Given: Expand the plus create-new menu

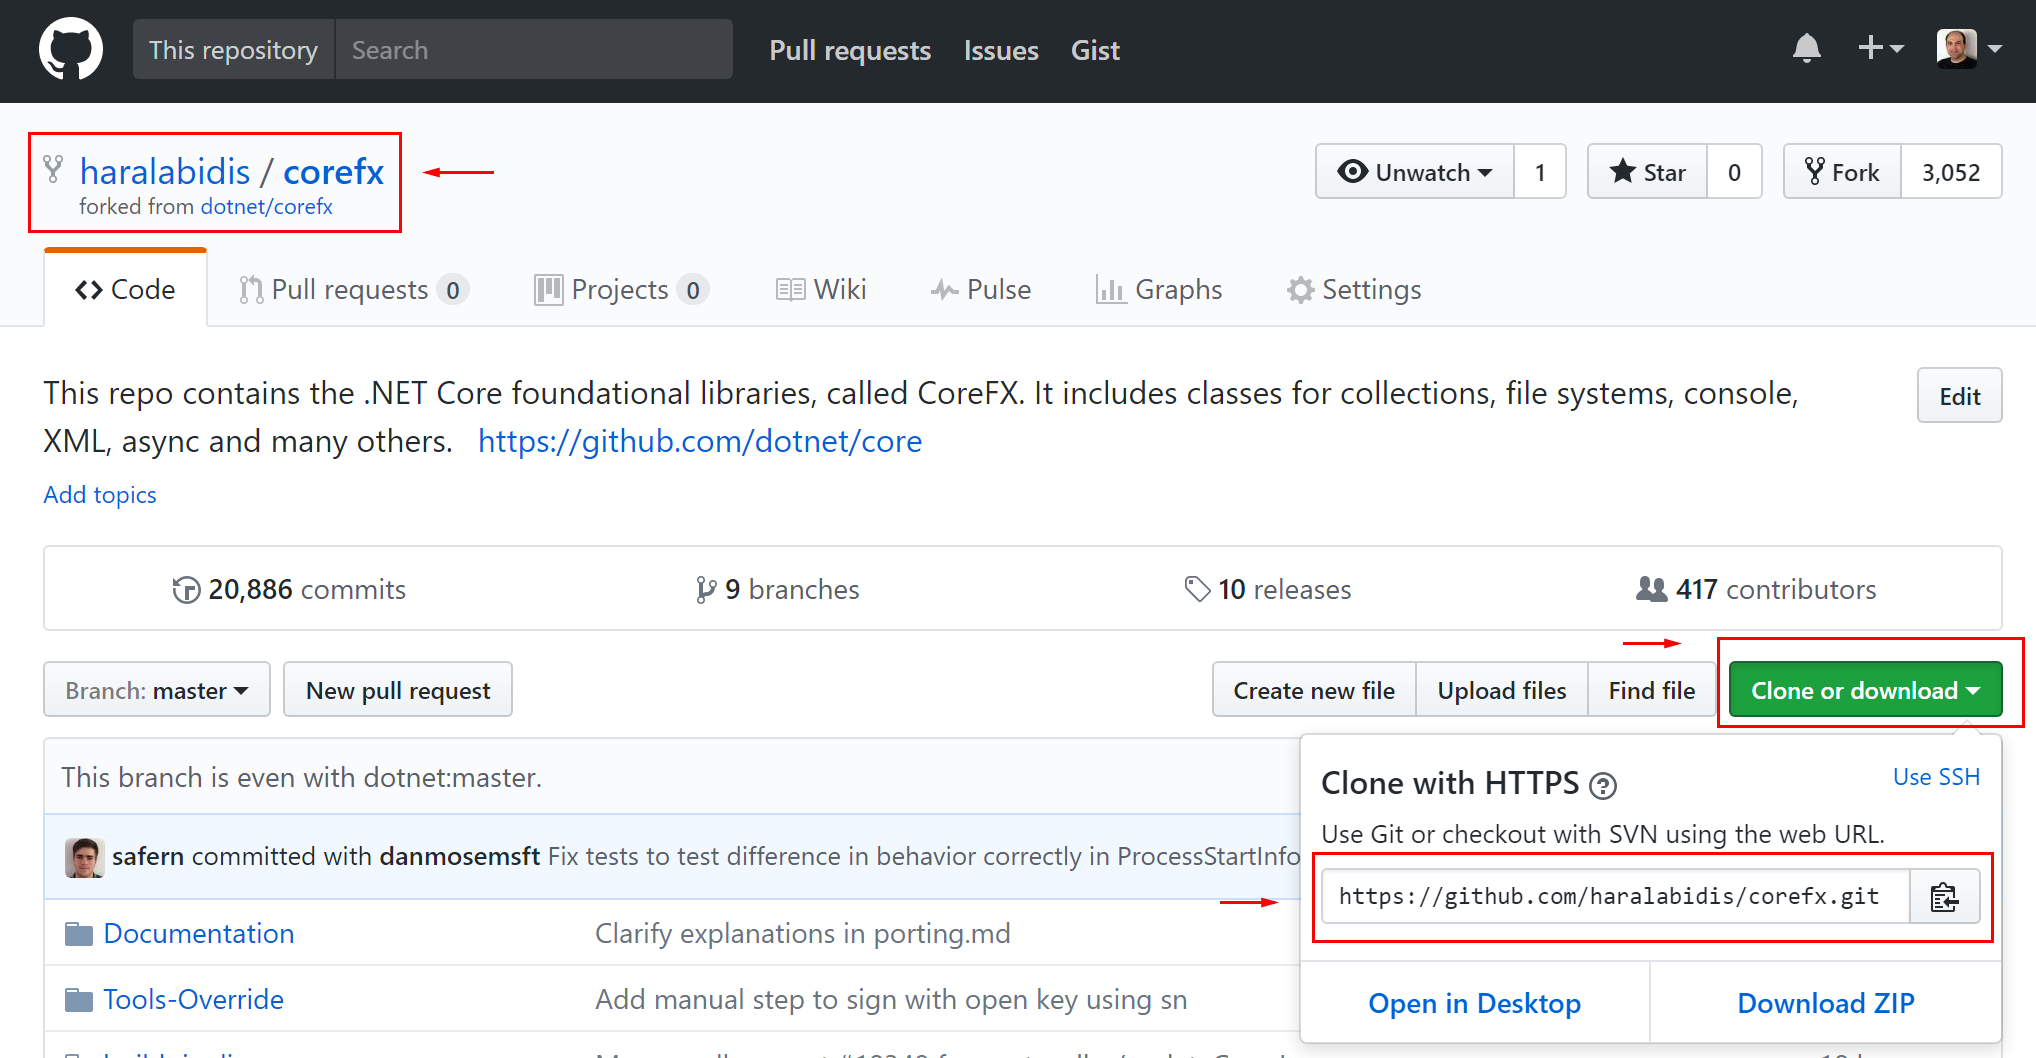Looking at the screenshot, I should [x=1880, y=48].
